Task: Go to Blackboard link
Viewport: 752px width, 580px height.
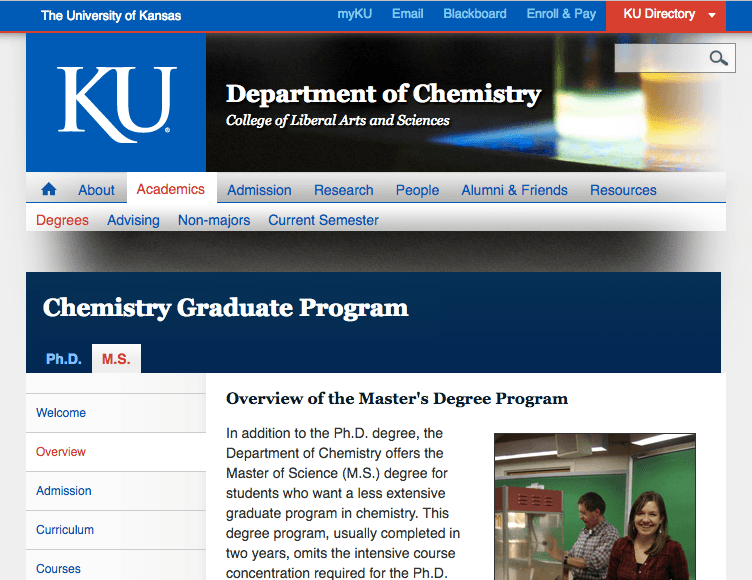Action: pos(475,14)
